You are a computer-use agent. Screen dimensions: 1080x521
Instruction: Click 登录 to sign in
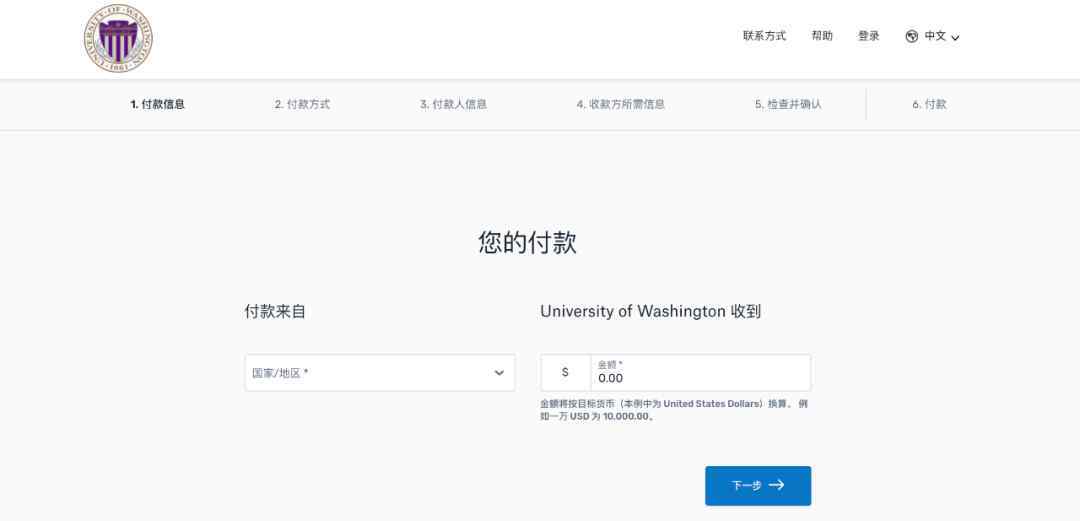pos(868,36)
